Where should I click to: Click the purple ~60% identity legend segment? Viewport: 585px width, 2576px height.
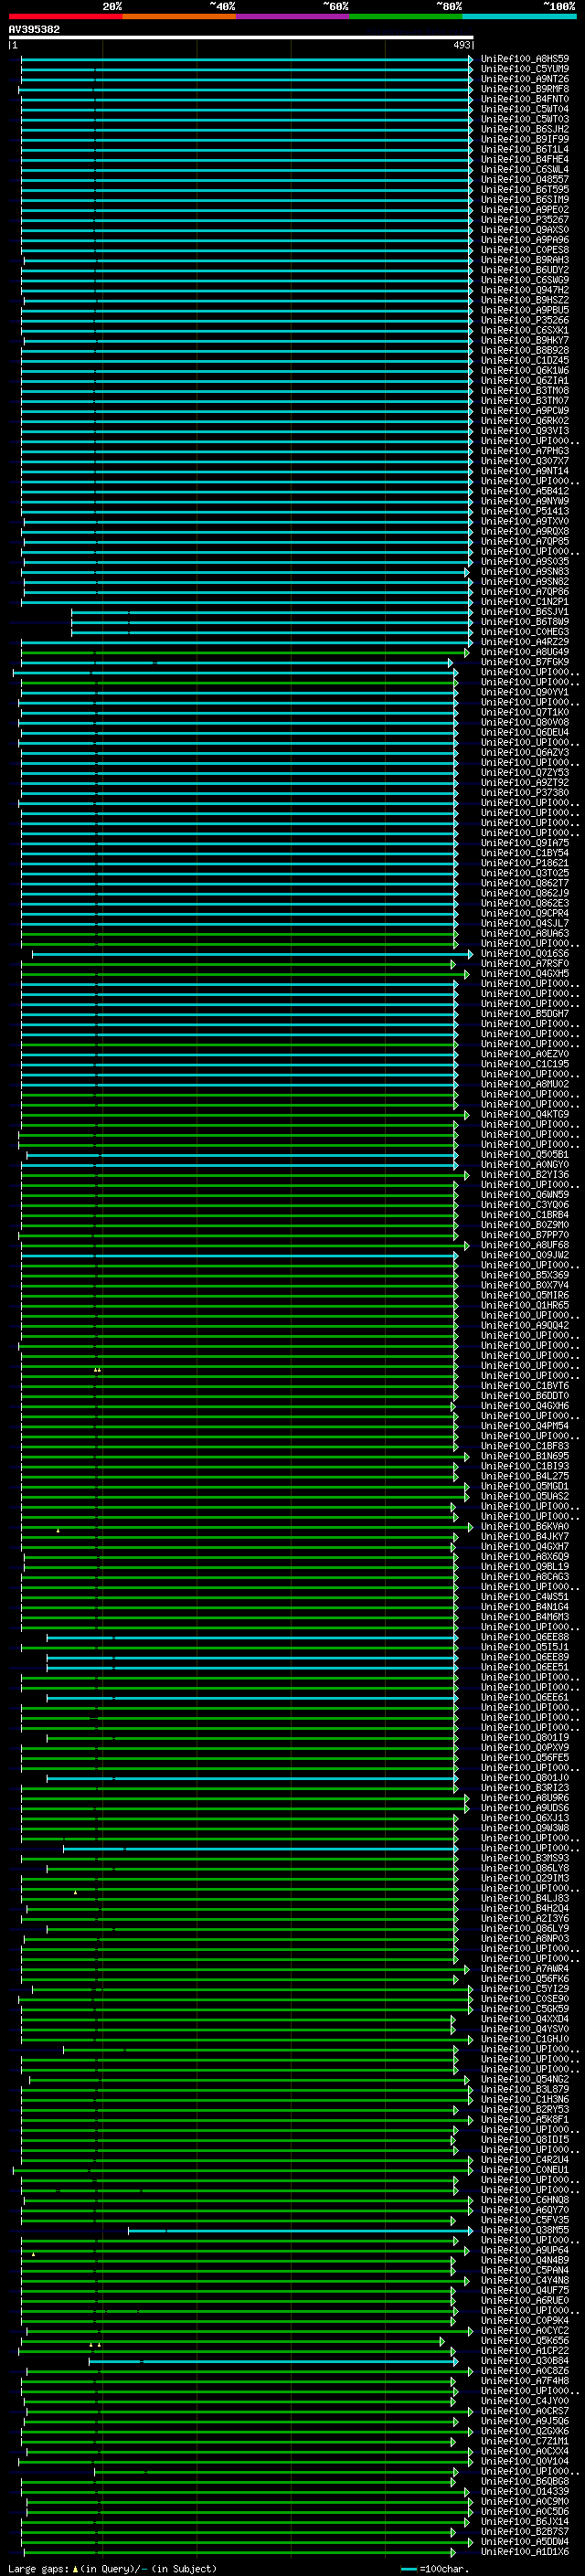coord(293,16)
